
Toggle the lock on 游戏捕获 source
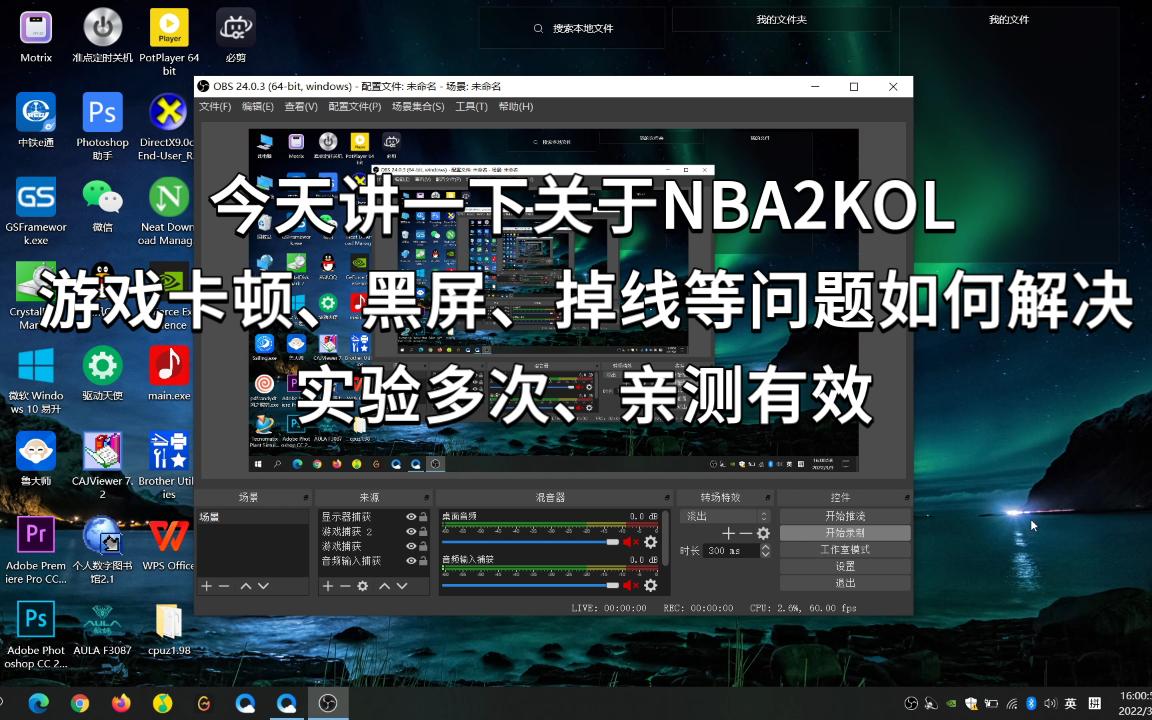(x=423, y=547)
